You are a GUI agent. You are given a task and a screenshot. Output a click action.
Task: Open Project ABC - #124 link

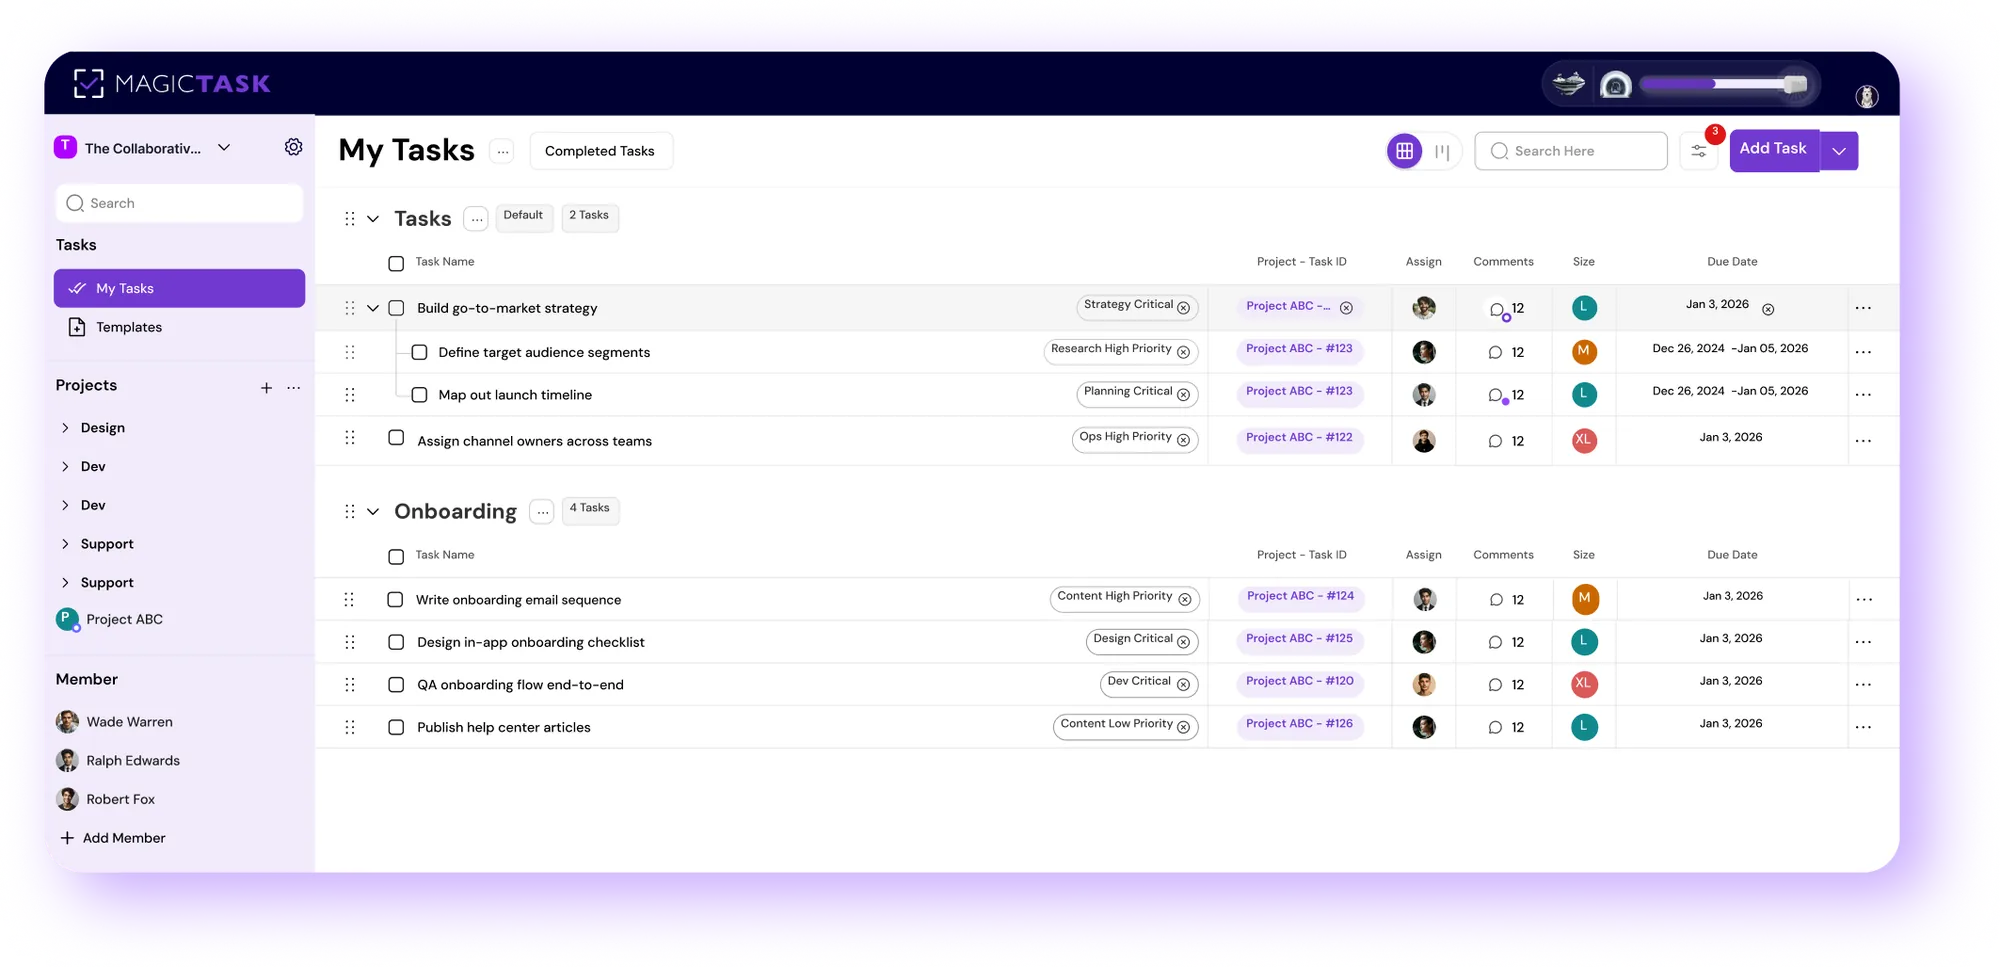(x=1300, y=596)
